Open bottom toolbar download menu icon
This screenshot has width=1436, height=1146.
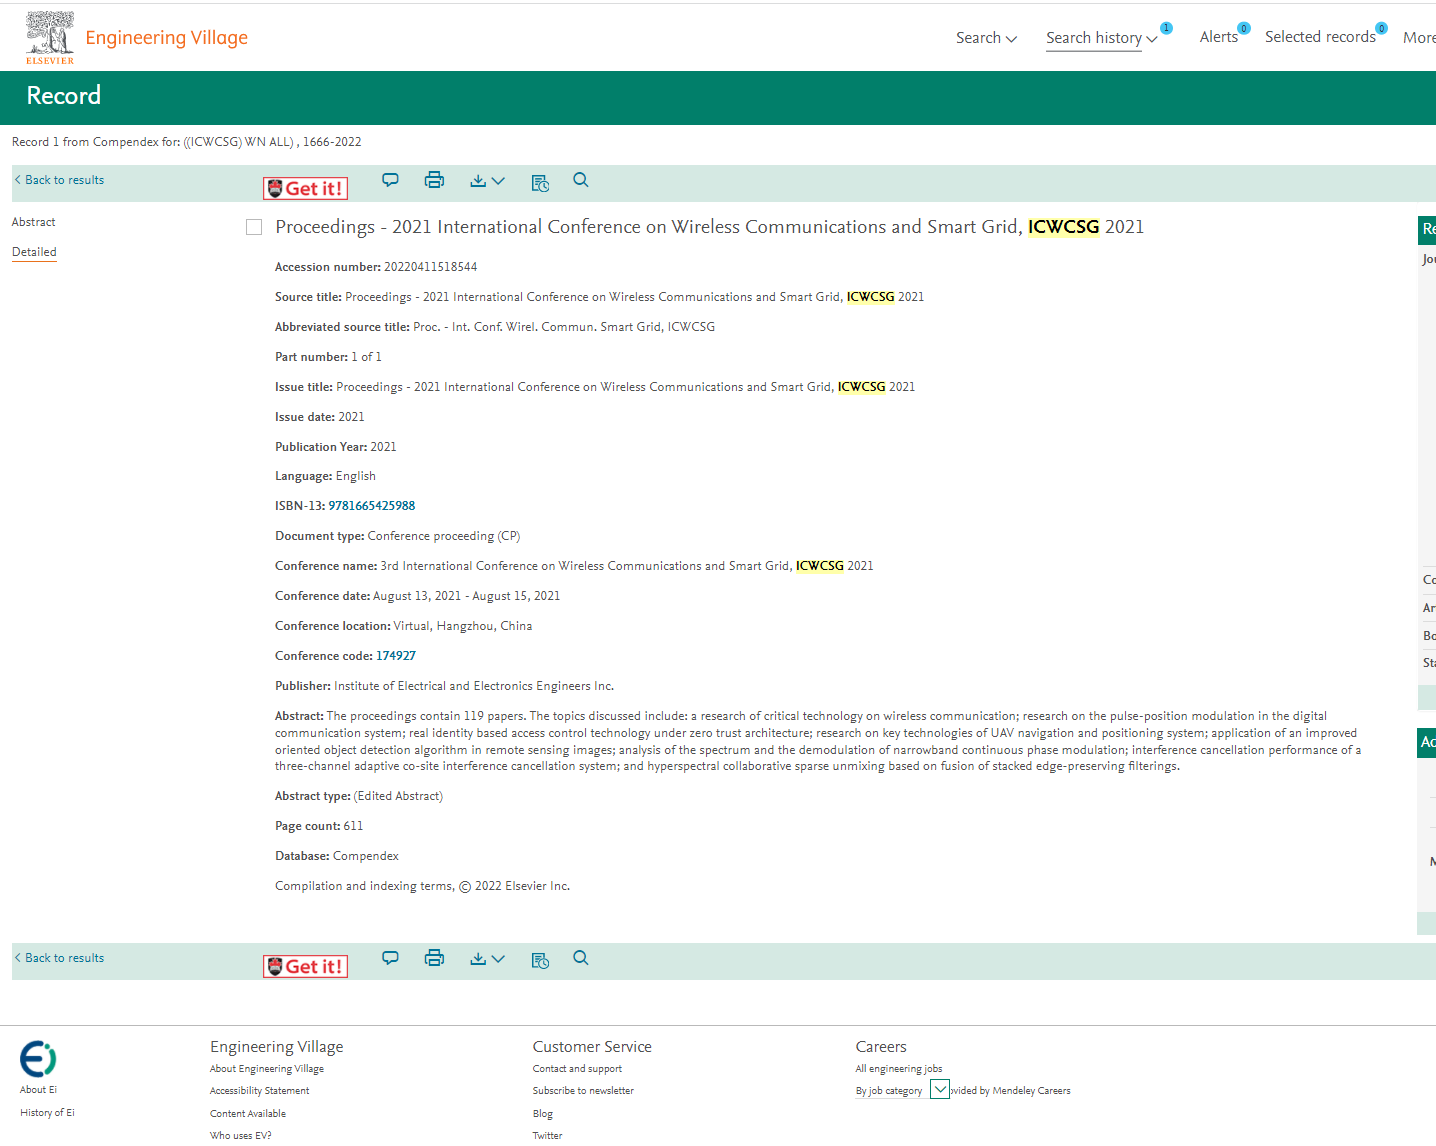click(487, 959)
